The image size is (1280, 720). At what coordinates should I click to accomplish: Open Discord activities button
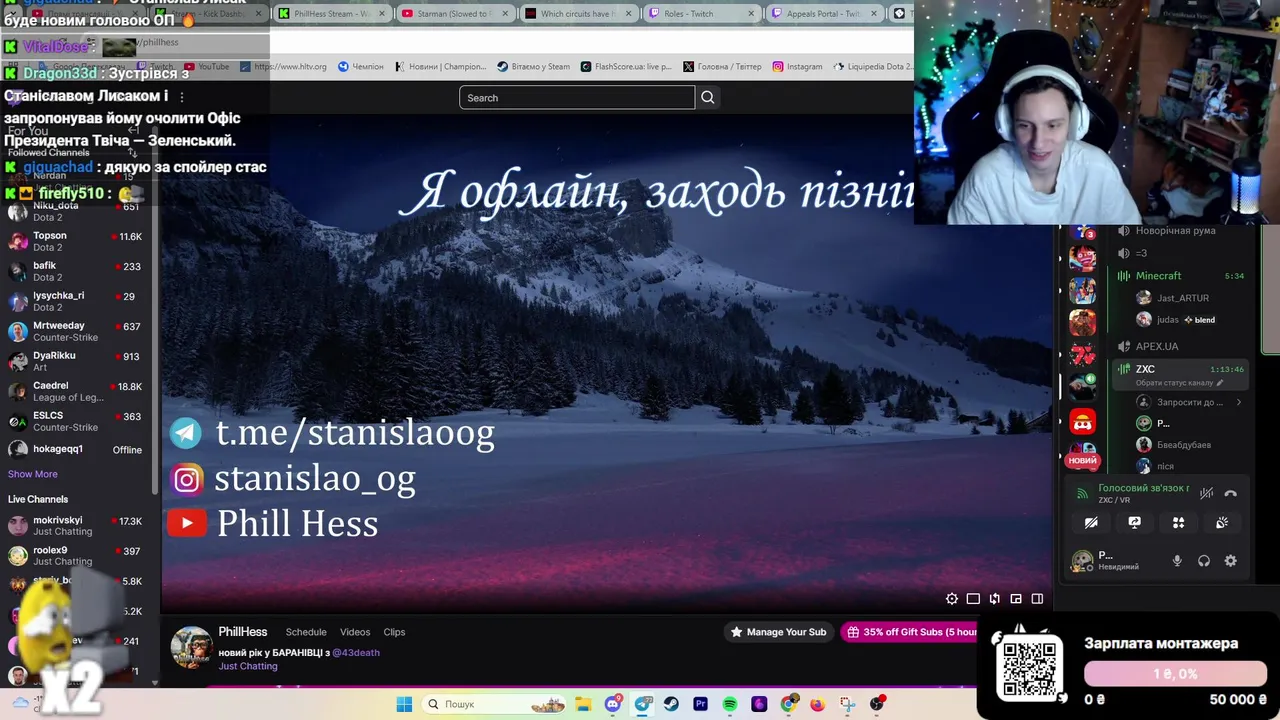(x=1178, y=522)
